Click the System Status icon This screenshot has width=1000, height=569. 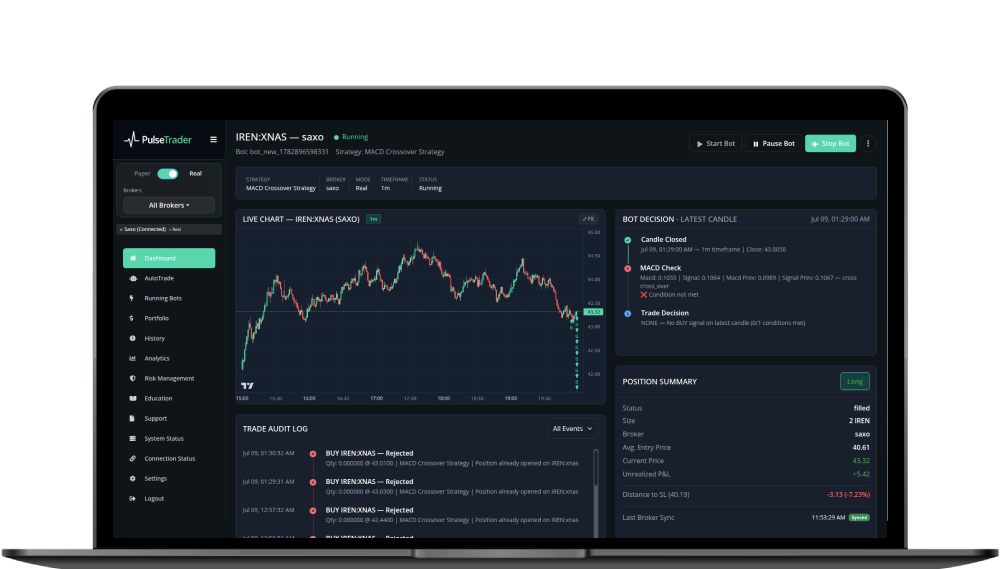point(133,438)
